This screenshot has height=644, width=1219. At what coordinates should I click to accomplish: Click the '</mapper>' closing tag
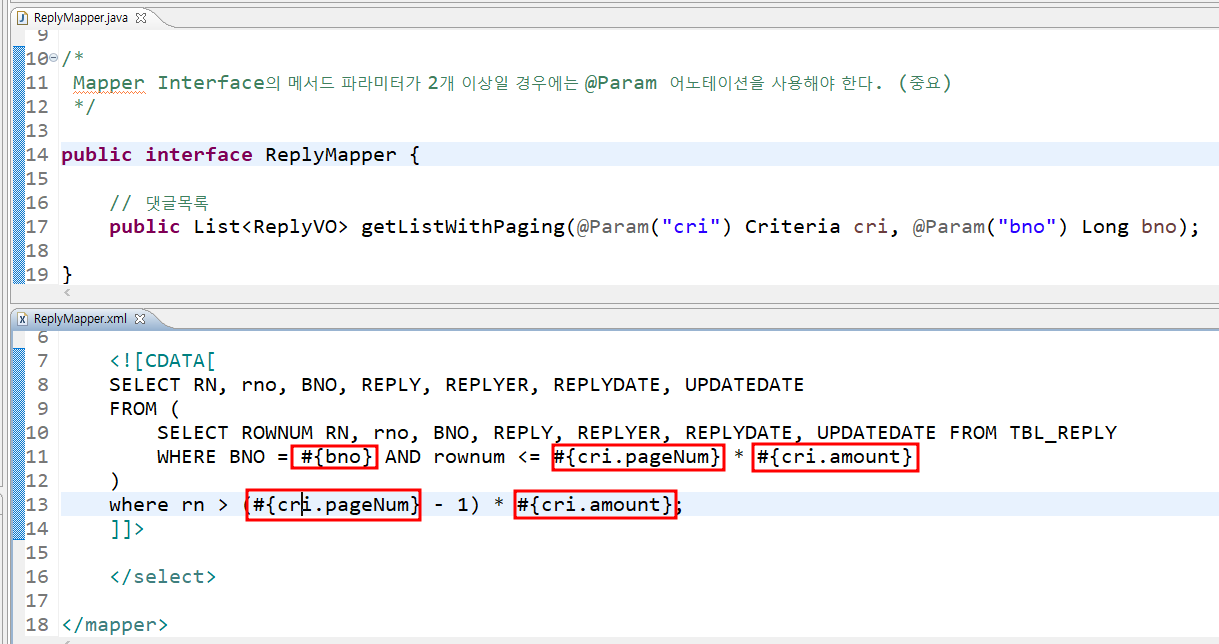(115, 625)
